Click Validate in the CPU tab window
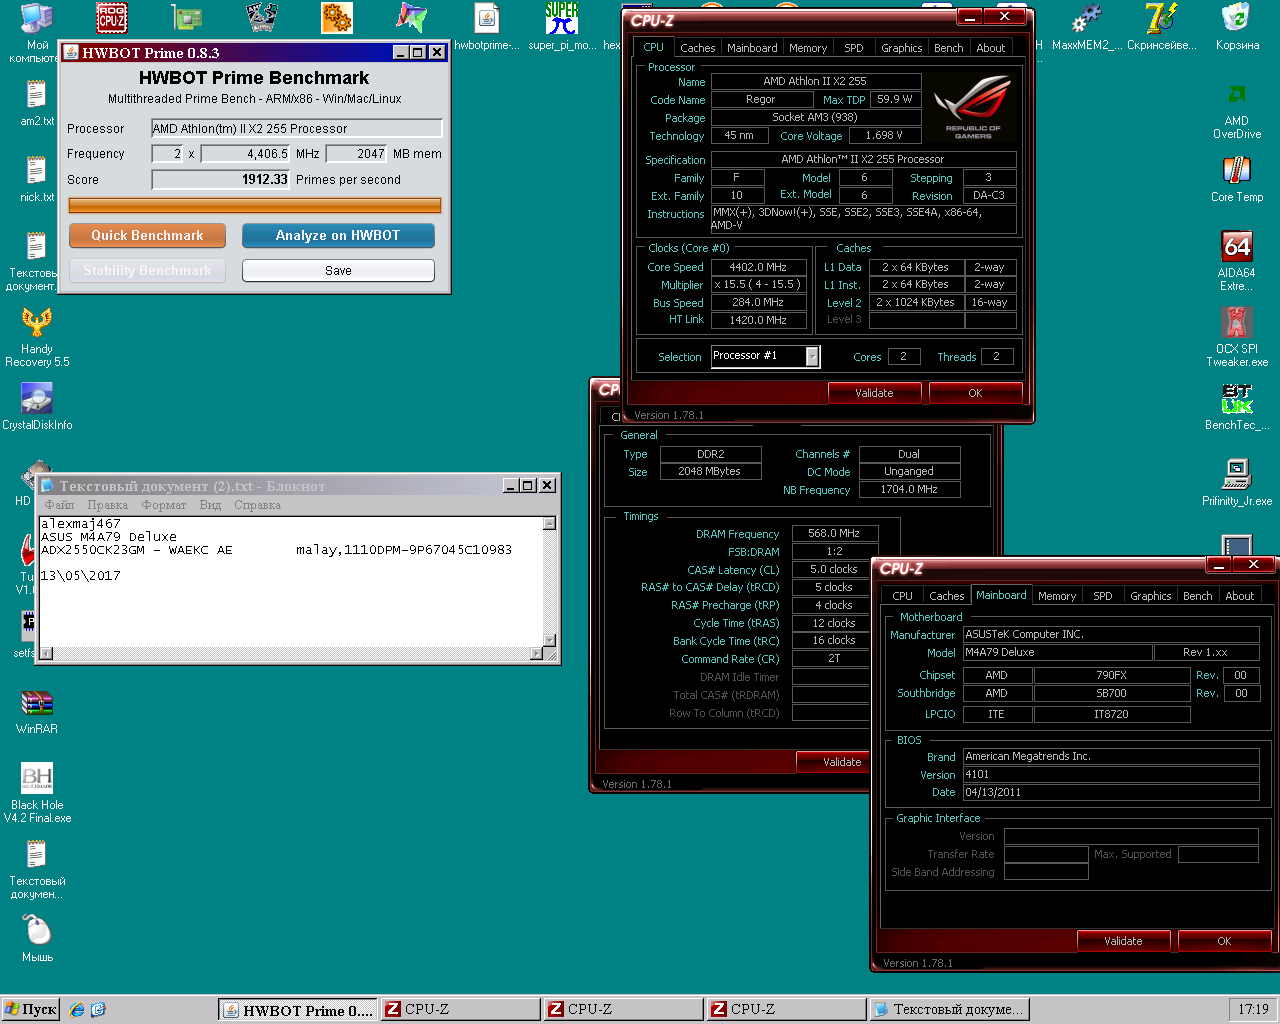 [874, 393]
